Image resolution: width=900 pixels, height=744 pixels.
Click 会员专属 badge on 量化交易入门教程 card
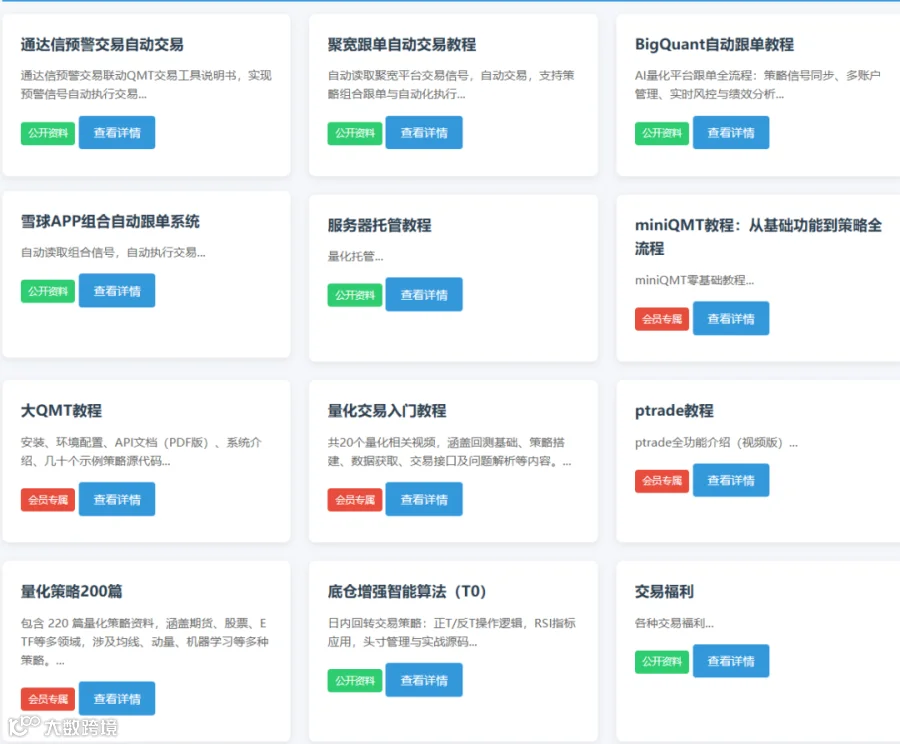[355, 500]
